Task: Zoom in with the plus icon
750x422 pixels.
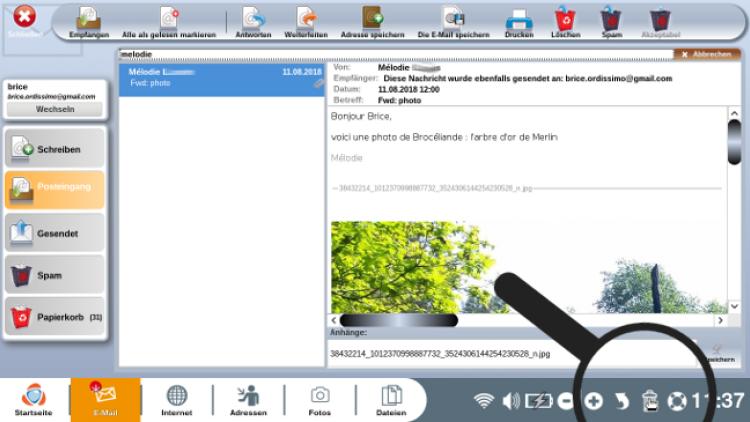Action: click(x=594, y=401)
